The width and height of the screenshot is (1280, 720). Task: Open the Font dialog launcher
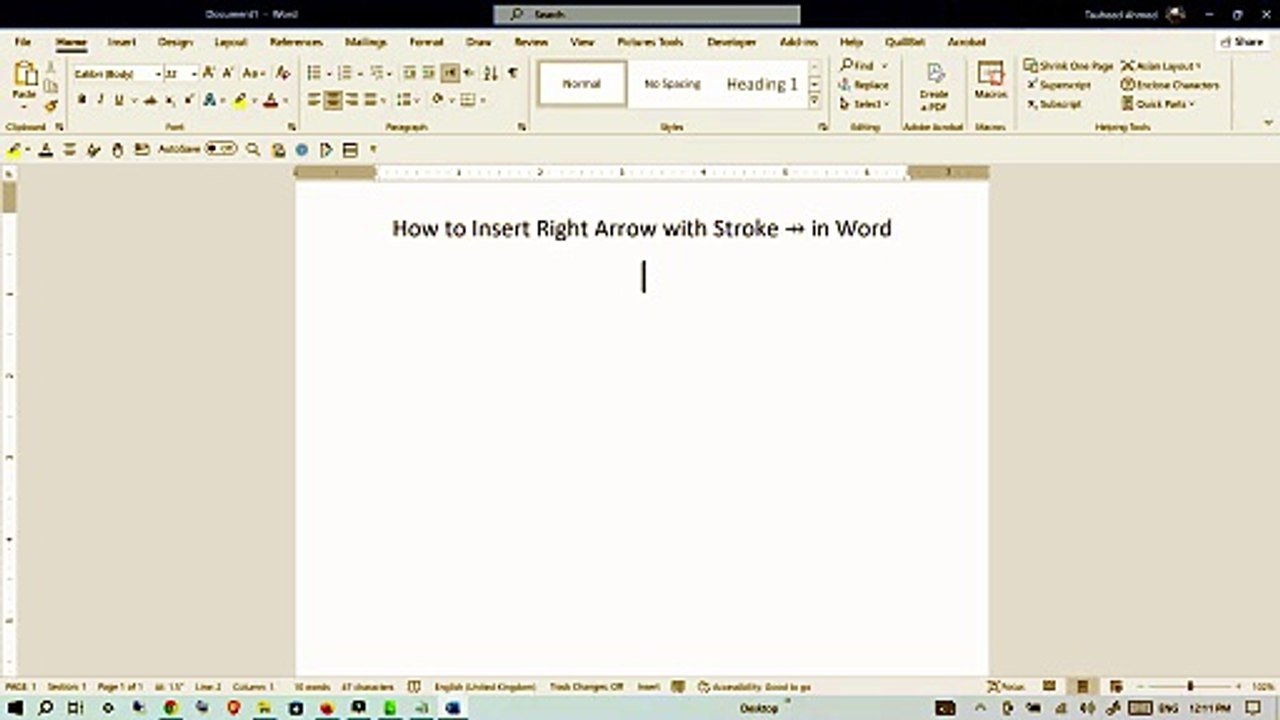click(x=292, y=127)
